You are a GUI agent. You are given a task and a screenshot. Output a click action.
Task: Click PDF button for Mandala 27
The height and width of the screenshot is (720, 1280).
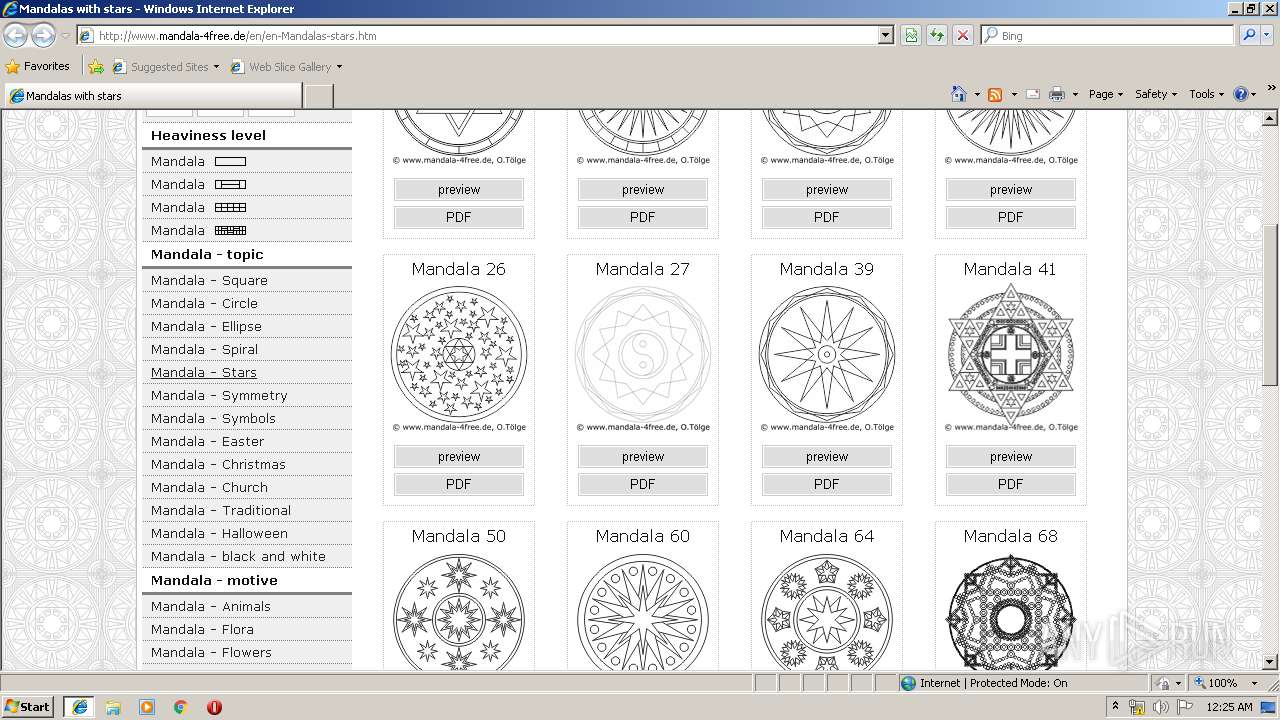coord(643,484)
